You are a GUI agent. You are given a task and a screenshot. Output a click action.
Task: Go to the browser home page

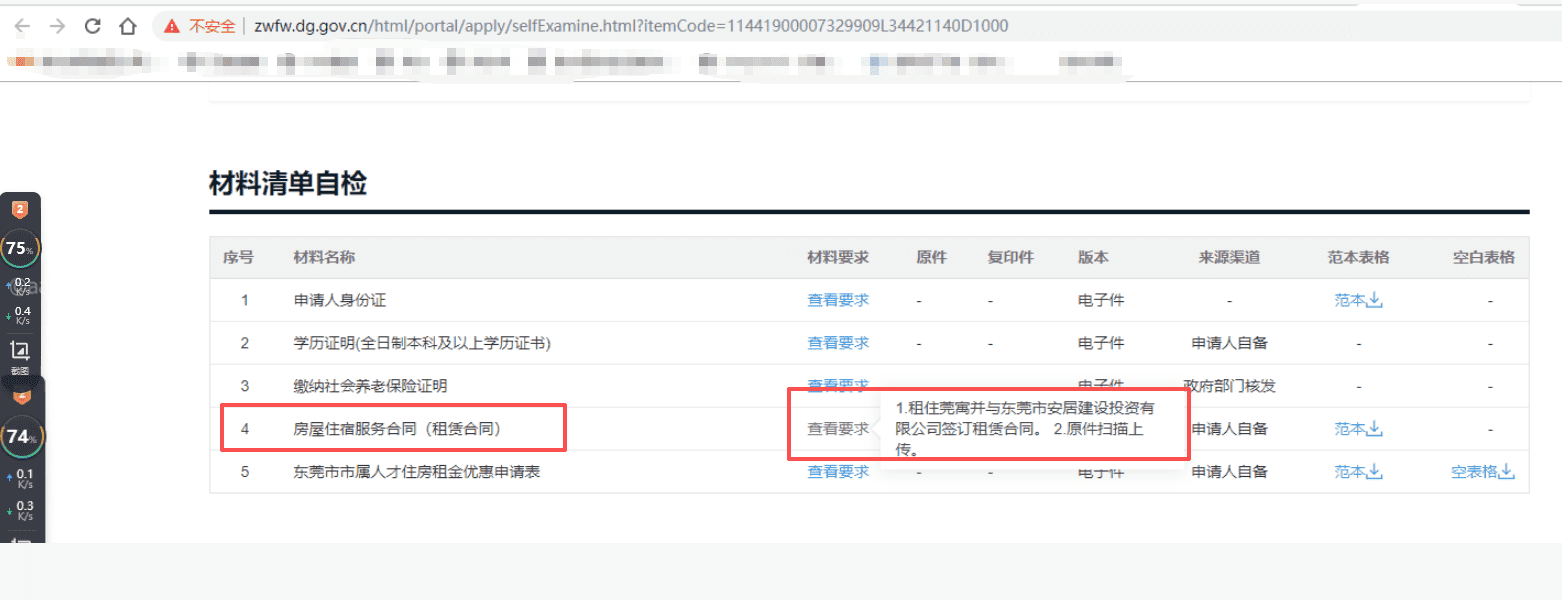click(x=127, y=26)
